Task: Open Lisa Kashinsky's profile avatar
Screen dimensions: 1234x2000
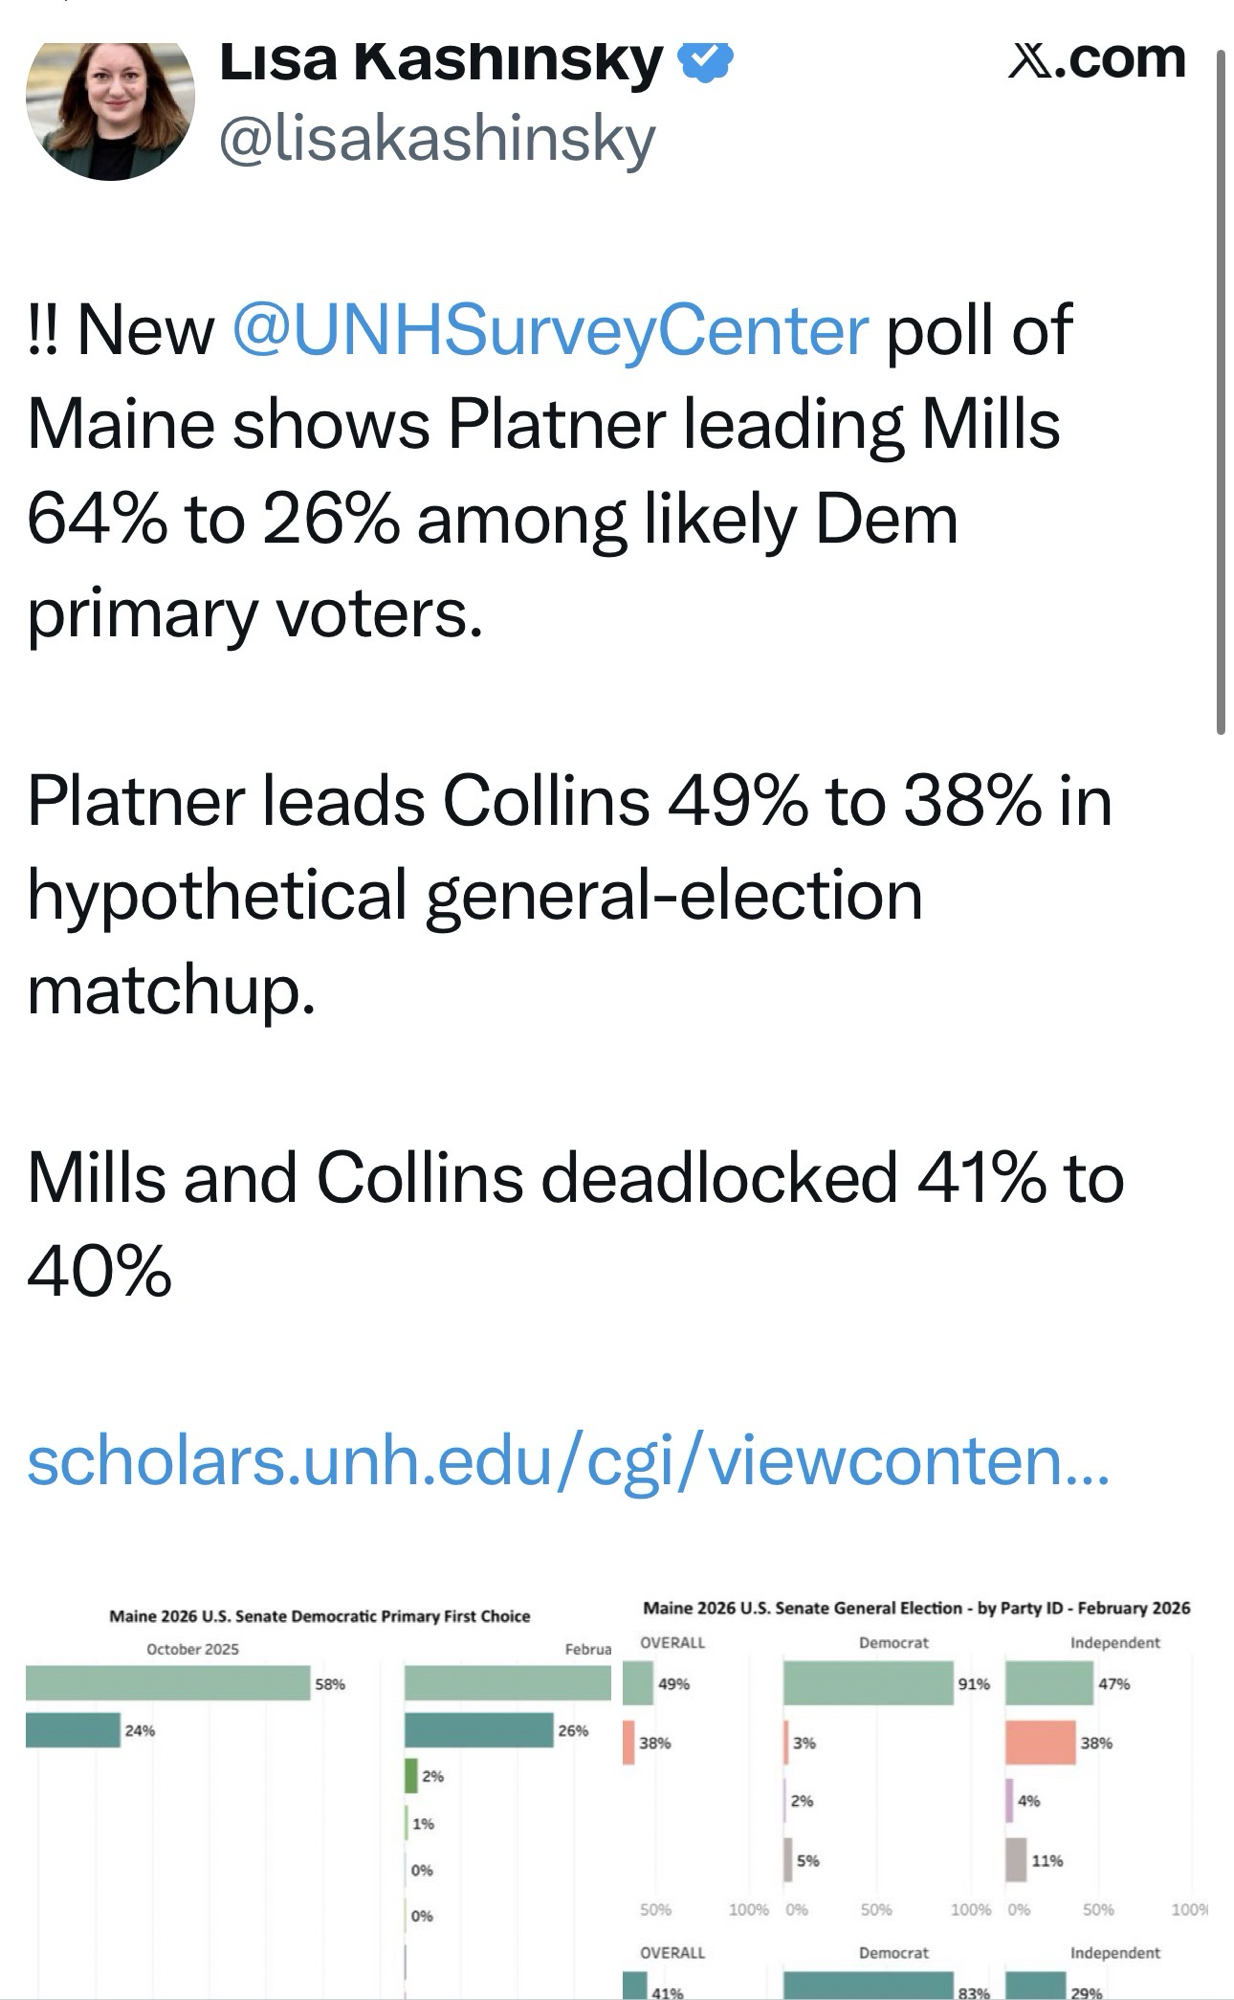Action: pyautogui.click(x=110, y=108)
